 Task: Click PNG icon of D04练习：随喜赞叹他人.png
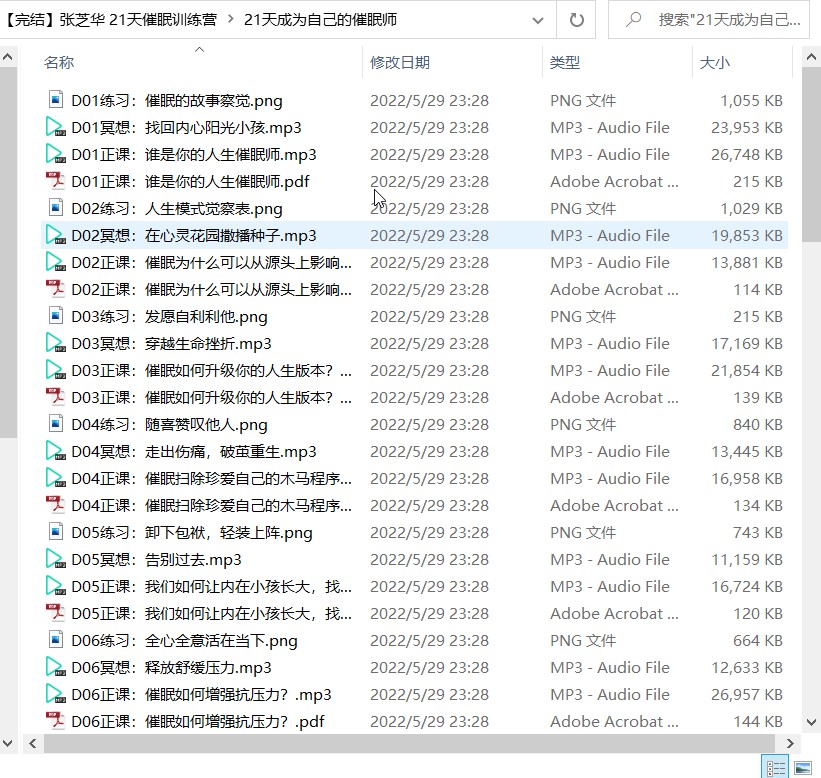(x=56, y=424)
